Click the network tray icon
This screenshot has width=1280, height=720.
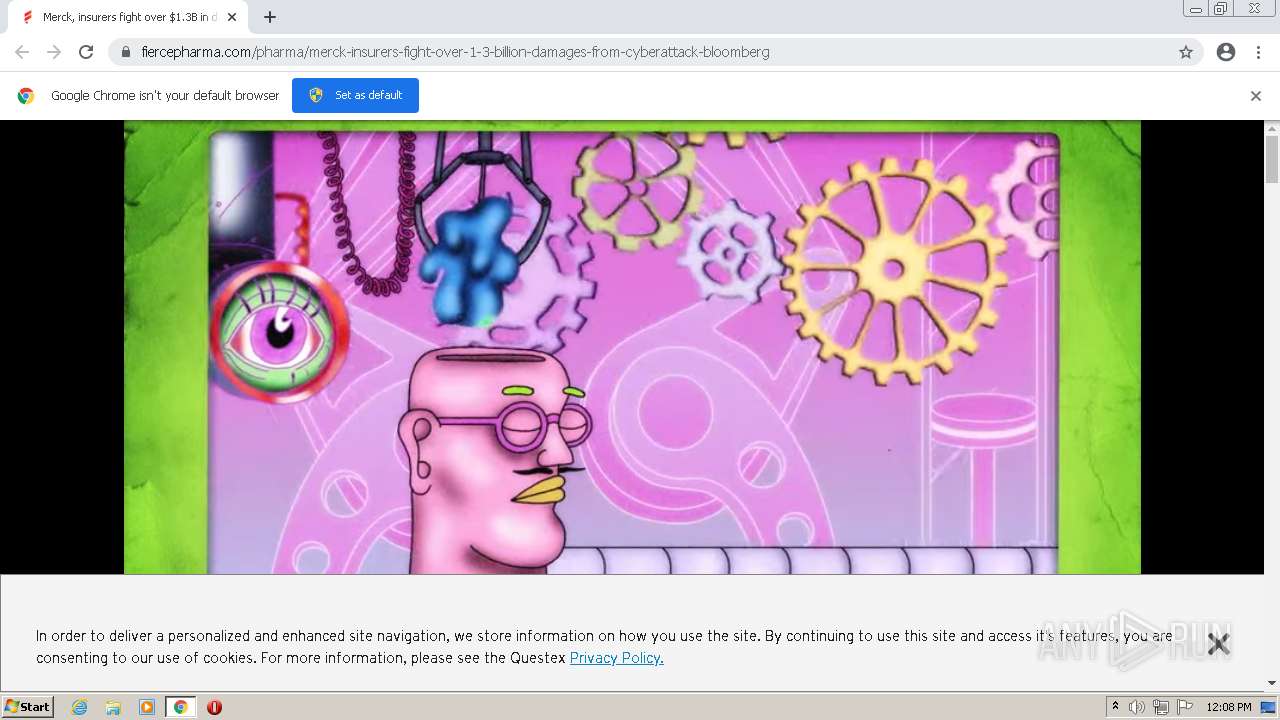coord(1161,707)
